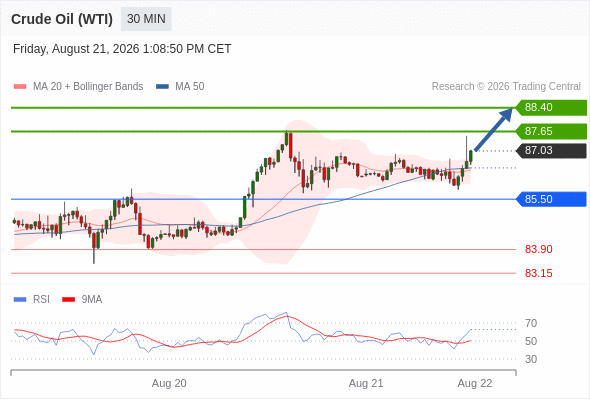Click the blue upward trend arrow
This screenshot has width=590, height=400.
[x=493, y=129]
